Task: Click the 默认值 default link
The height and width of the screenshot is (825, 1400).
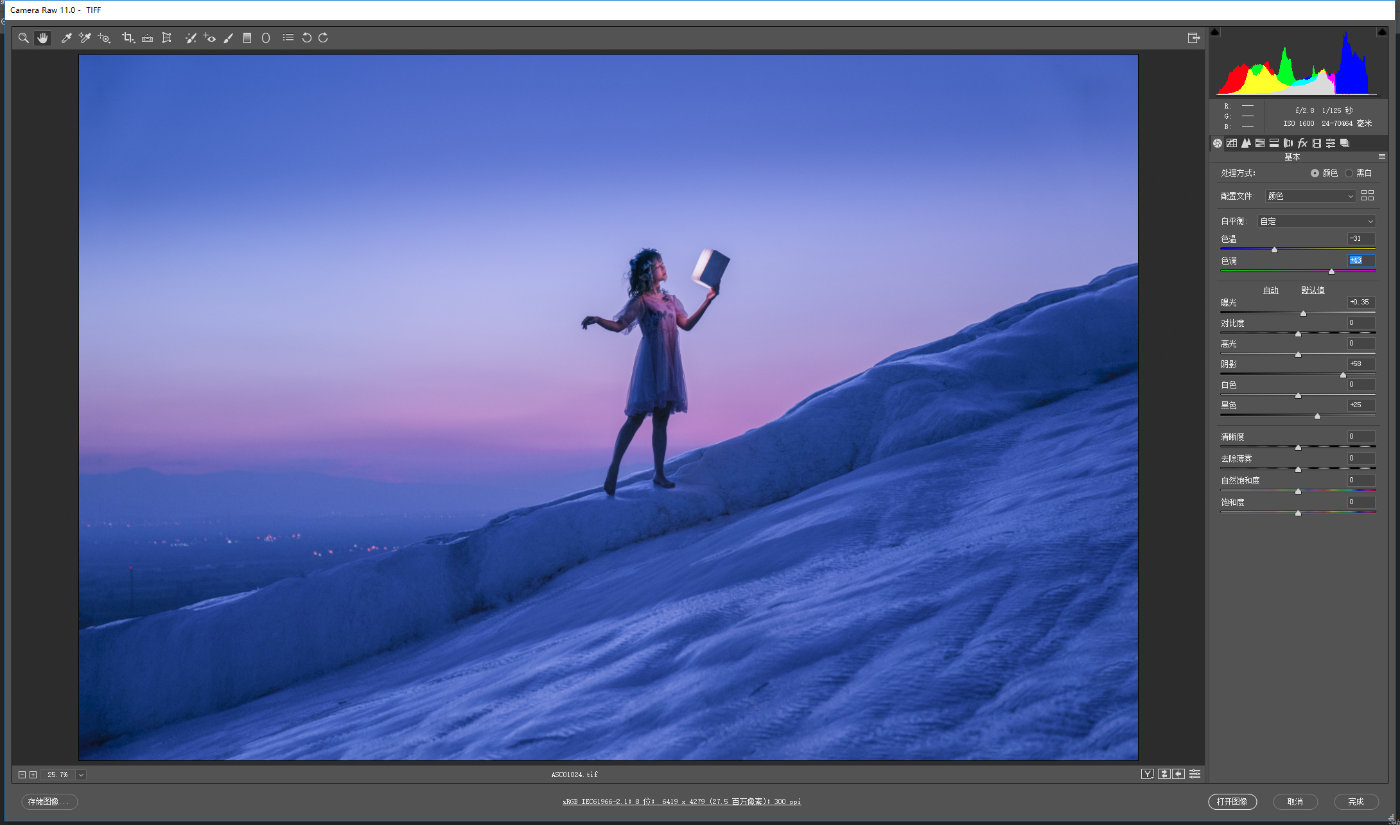Action: pos(1313,290)
